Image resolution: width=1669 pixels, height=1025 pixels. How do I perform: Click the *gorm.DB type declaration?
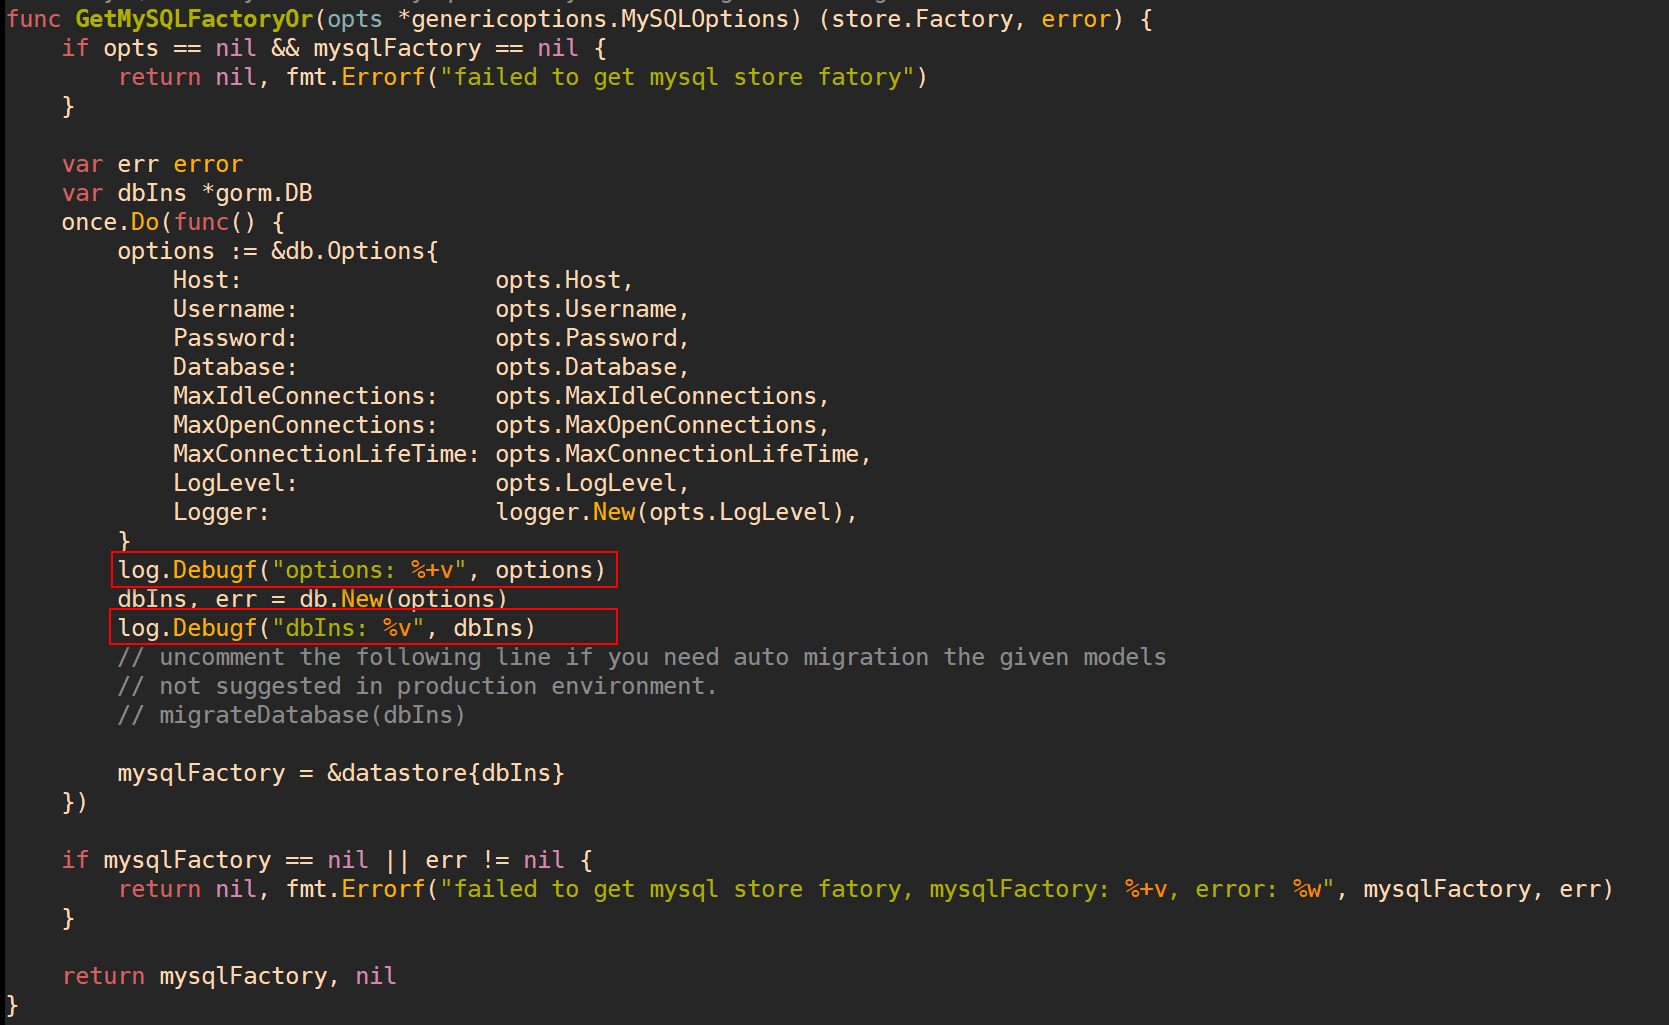tap(258, 193)
